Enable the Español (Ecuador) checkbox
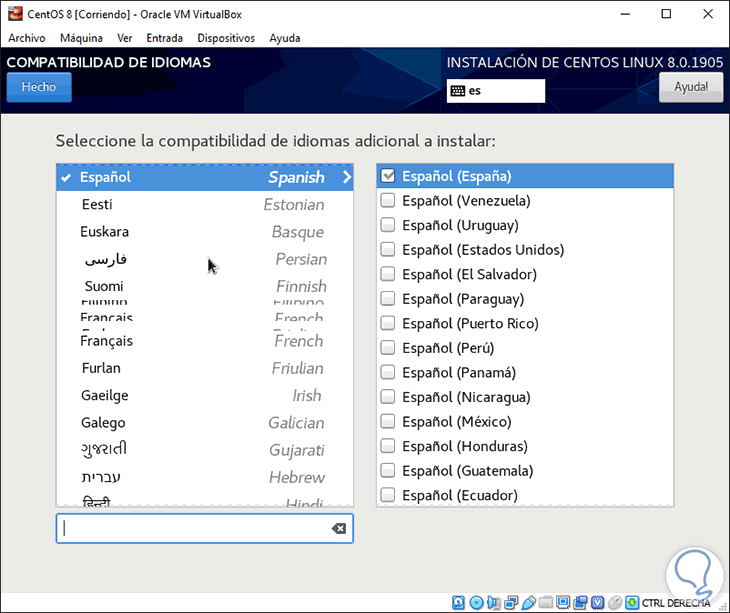This screenshot has width=730, height=613. click(387, 495)
